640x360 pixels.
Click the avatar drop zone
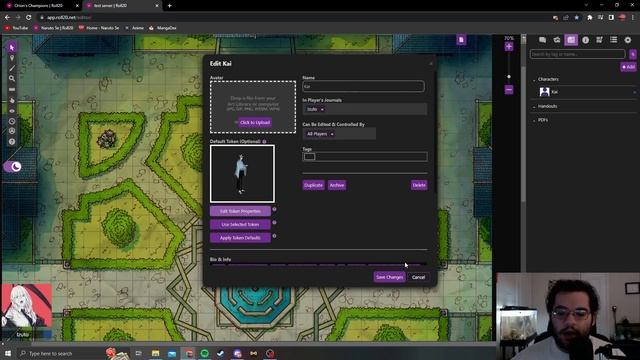point(253,107)
